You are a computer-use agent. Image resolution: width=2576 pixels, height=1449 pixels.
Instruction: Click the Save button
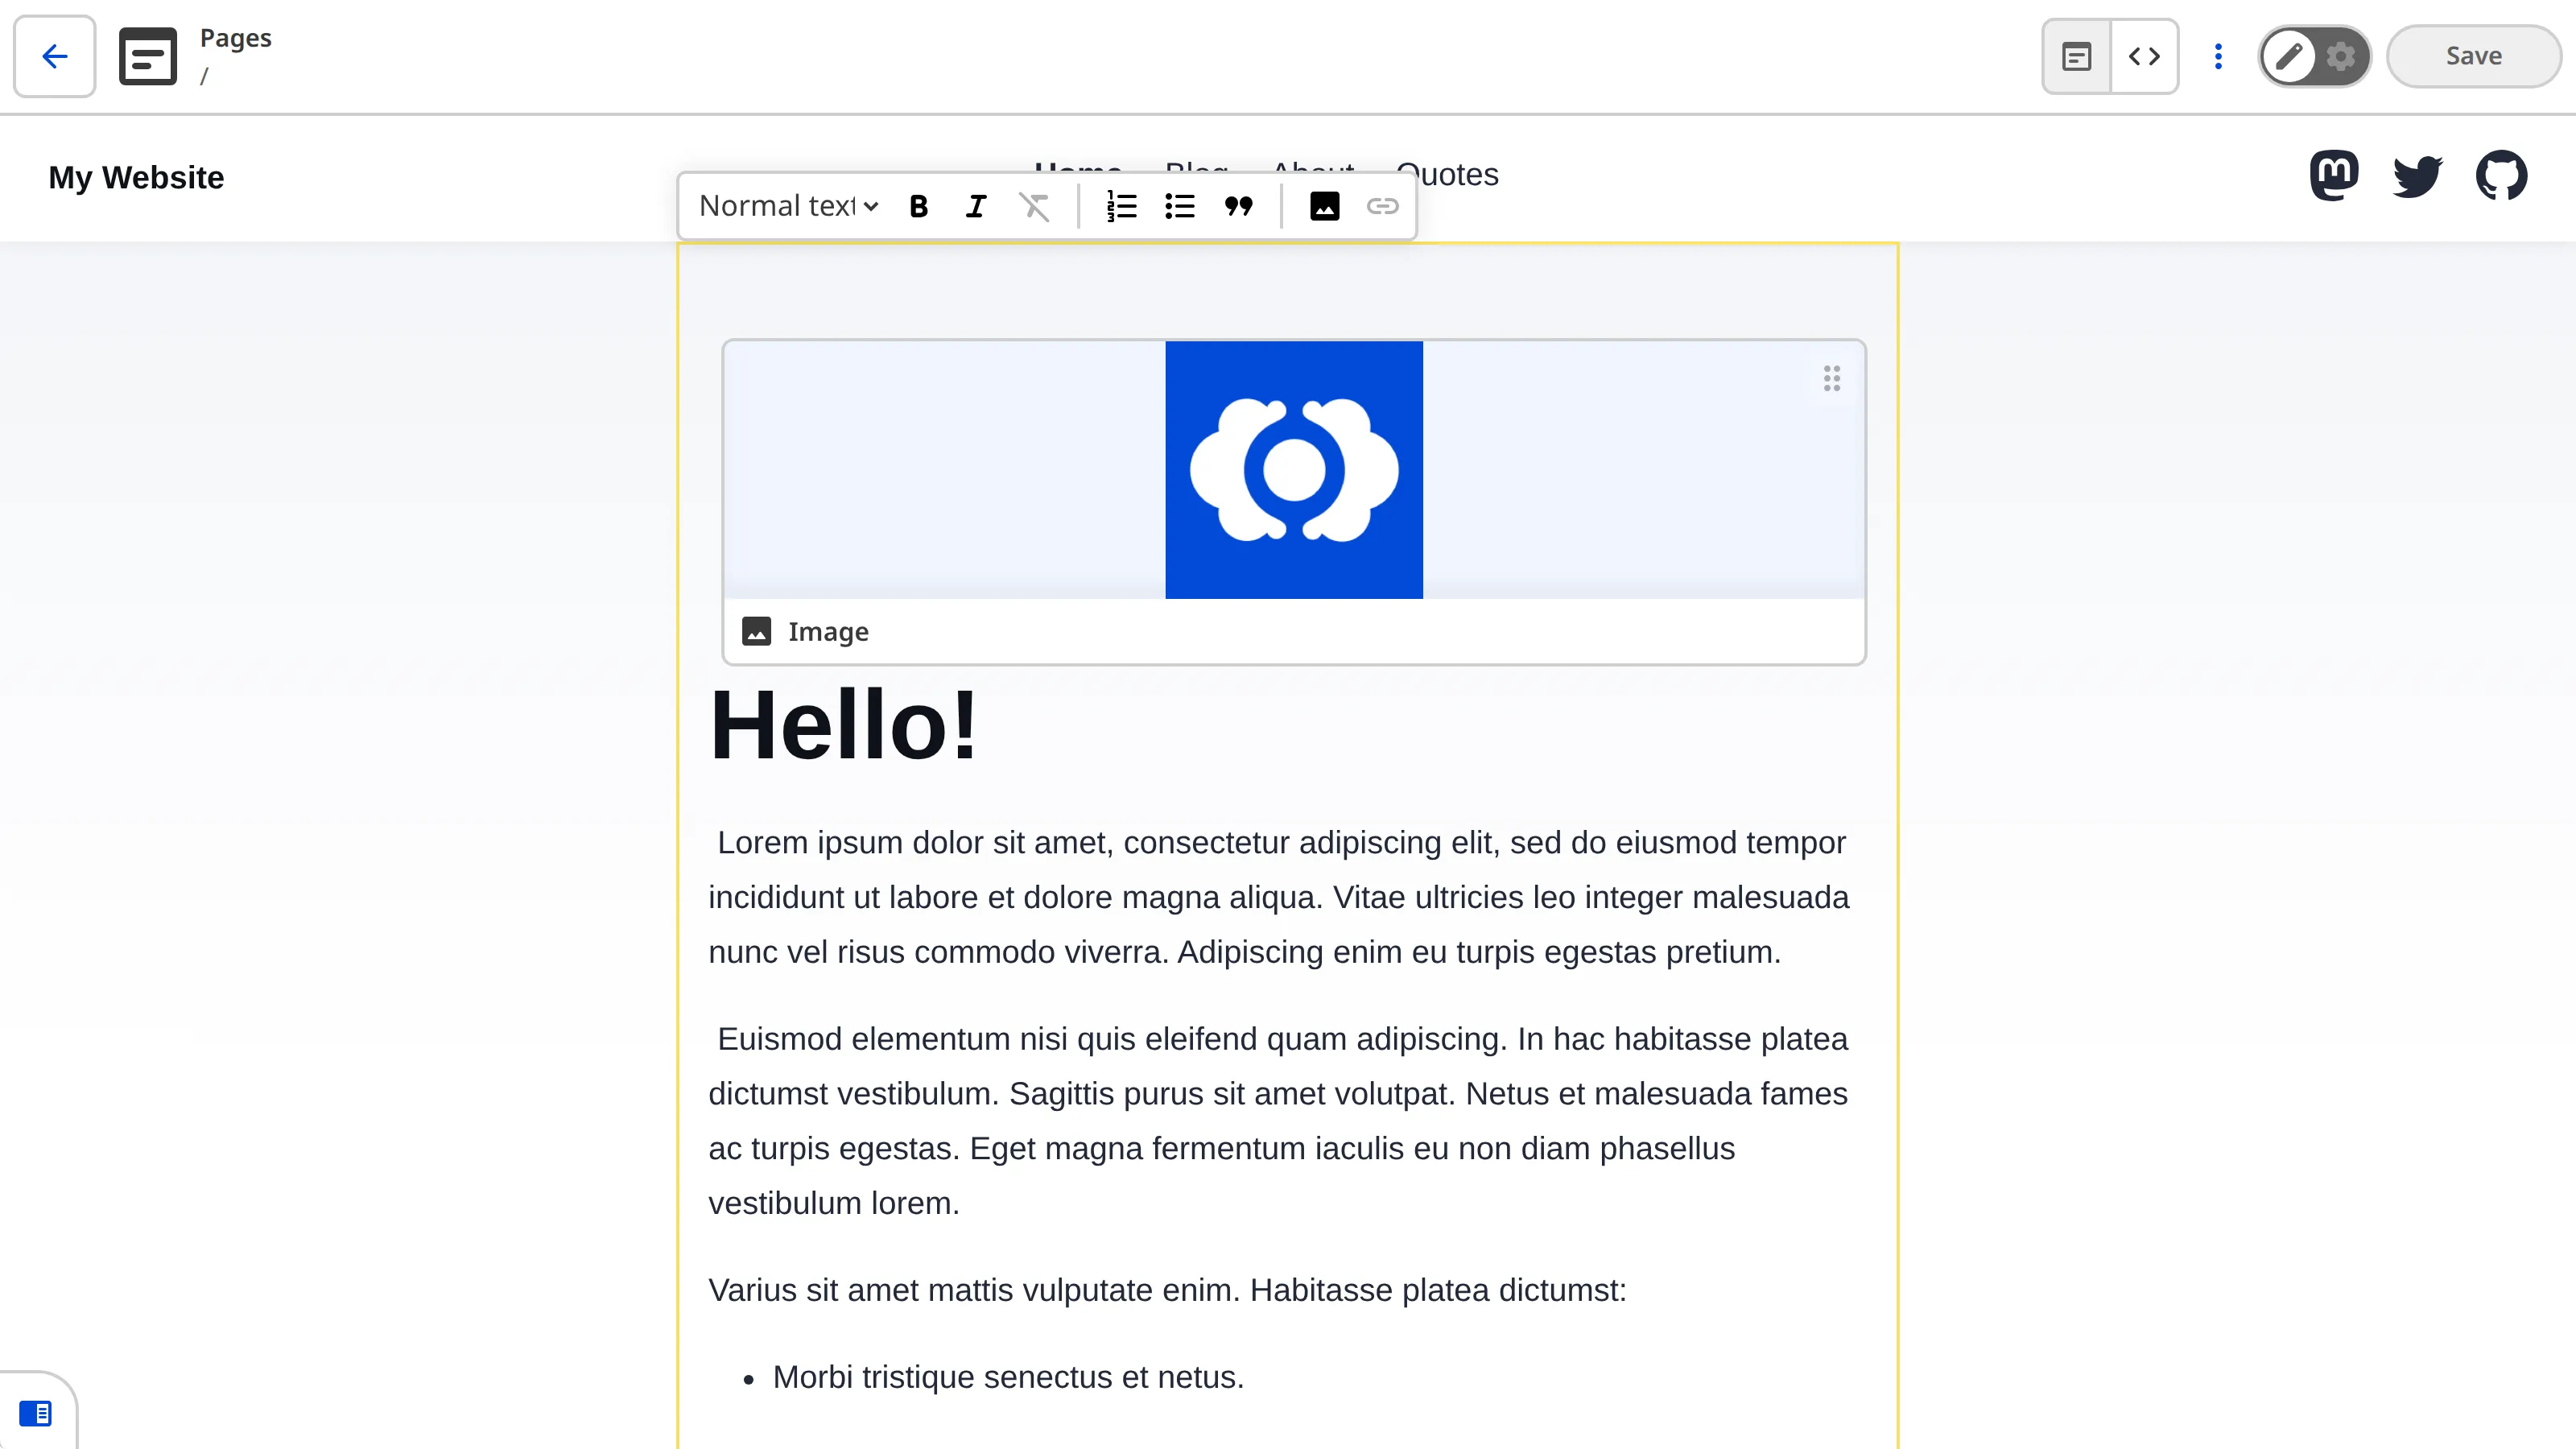coord(2473,56)
